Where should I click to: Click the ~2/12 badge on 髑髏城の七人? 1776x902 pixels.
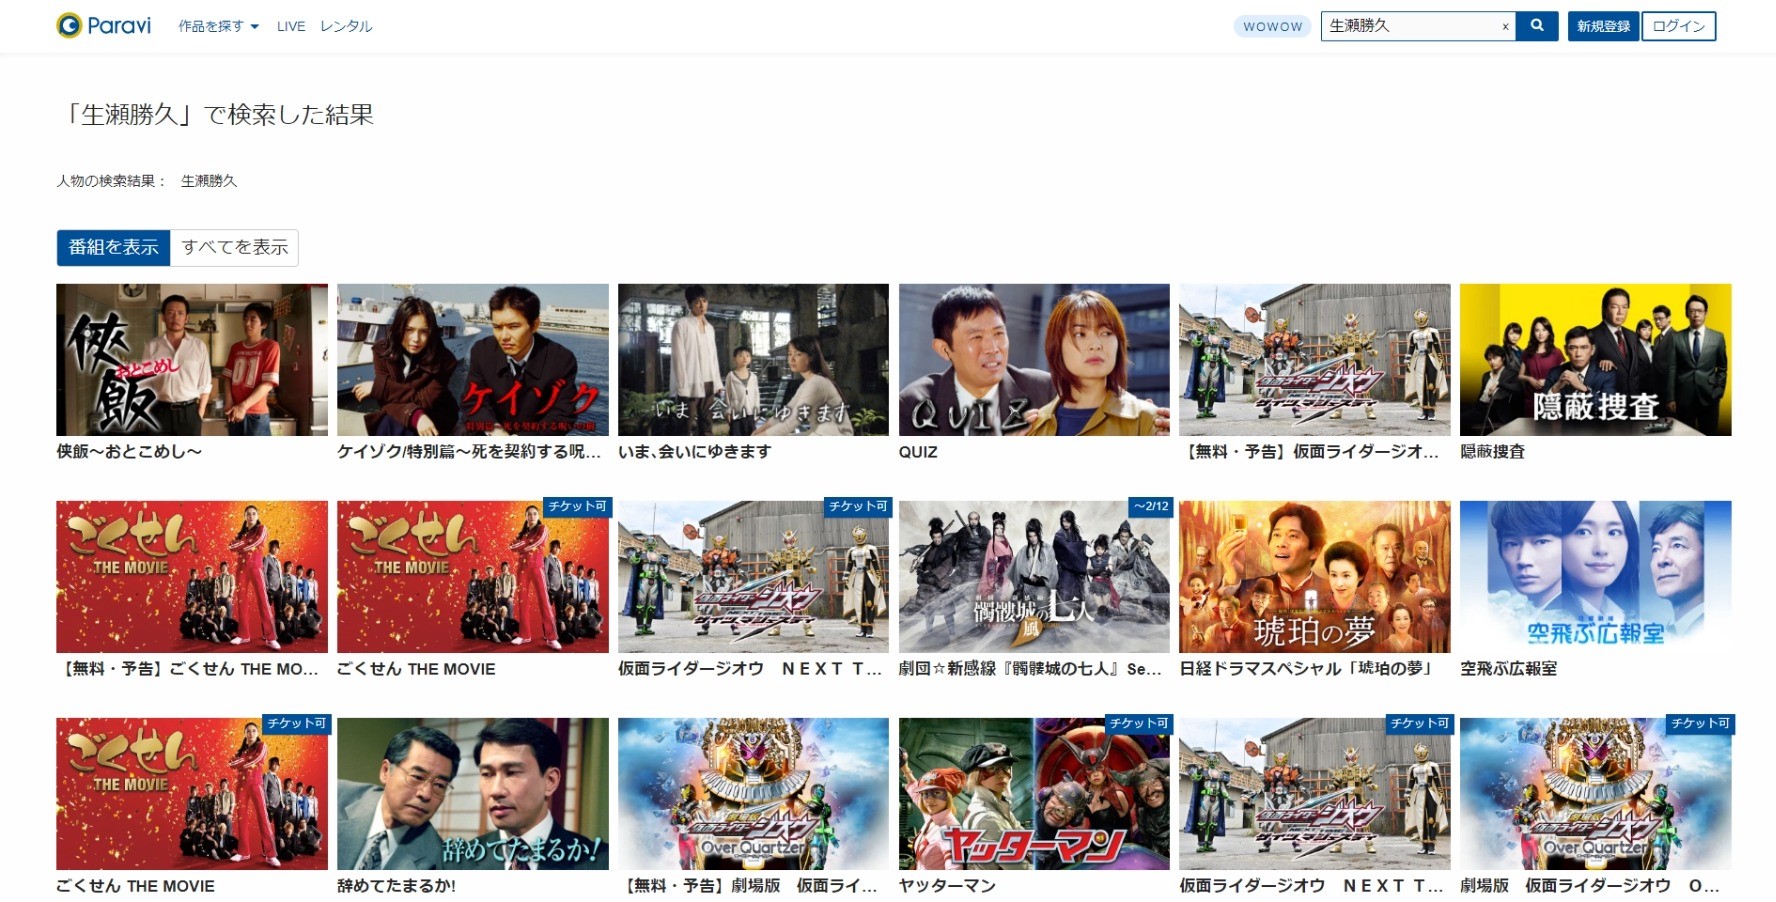(x=1150, y=507)
